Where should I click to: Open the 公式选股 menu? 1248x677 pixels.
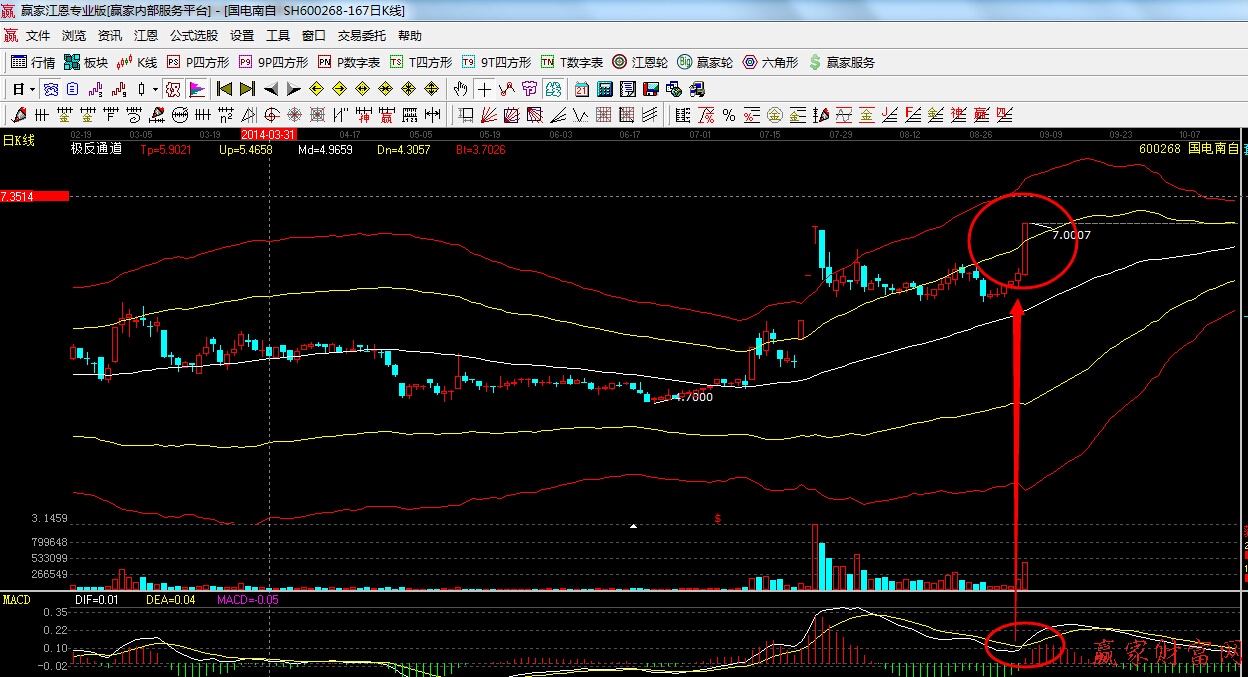click(193, 36)
